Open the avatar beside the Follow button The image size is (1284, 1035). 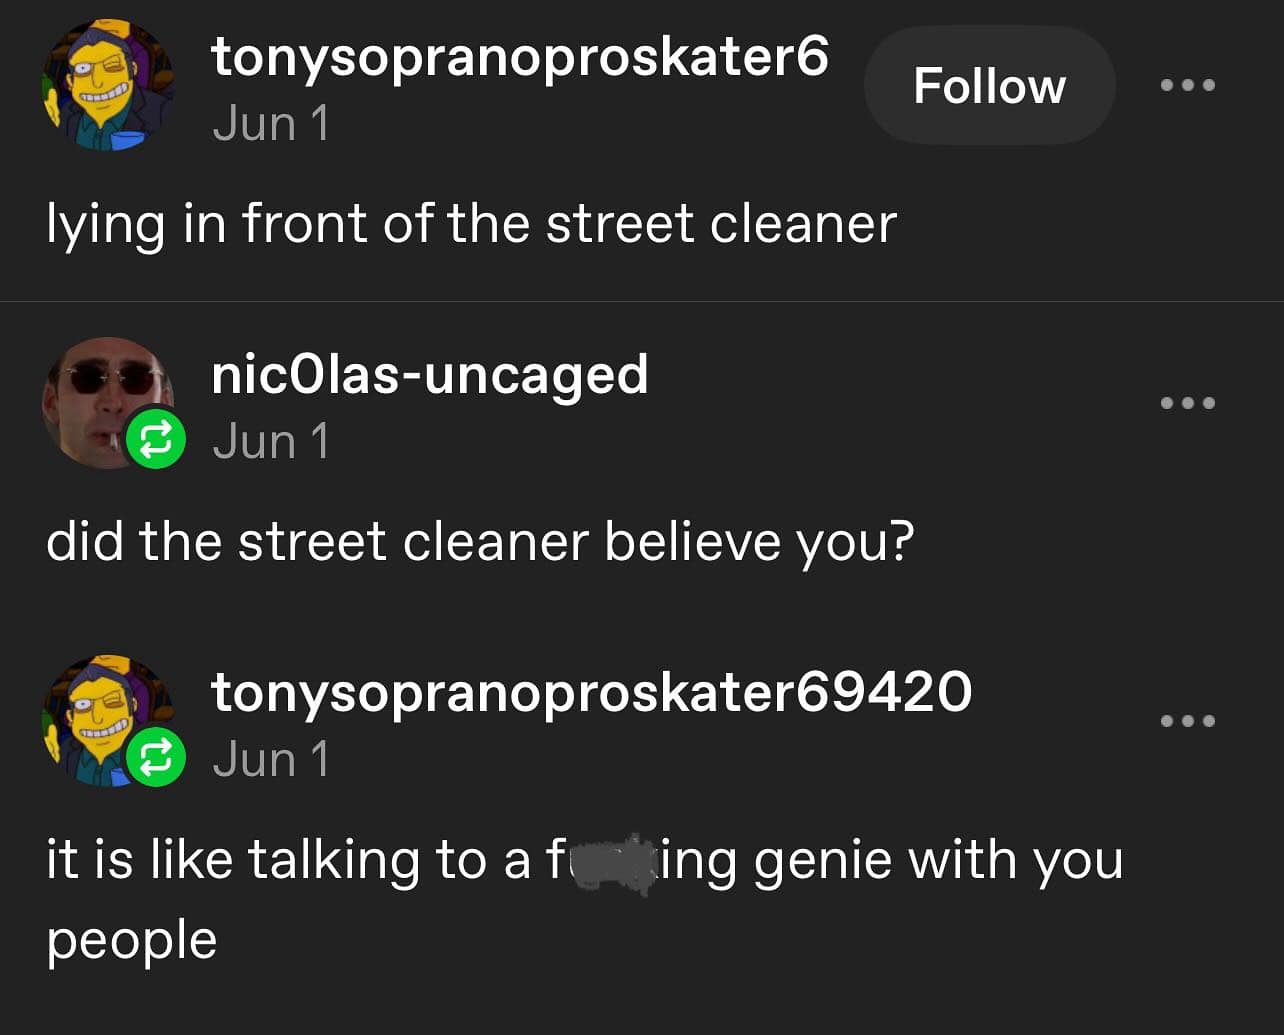pos(107,86)
